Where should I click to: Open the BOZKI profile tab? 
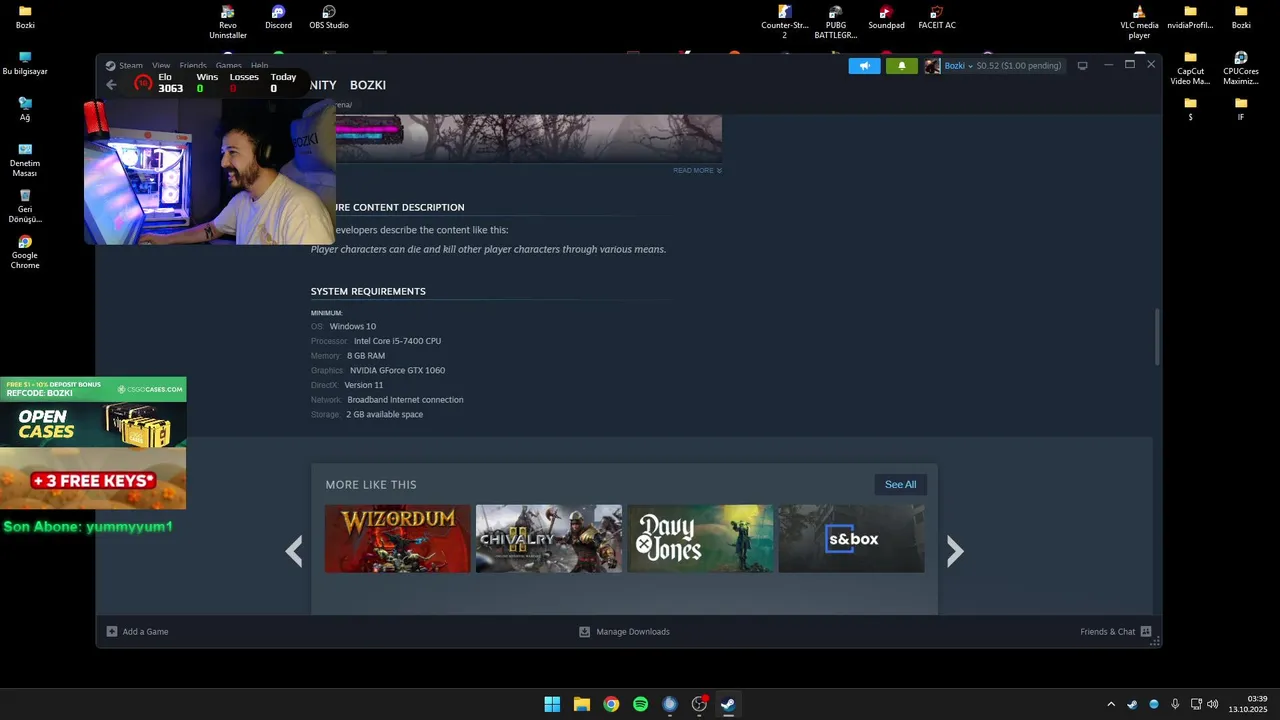pos(368,85)
